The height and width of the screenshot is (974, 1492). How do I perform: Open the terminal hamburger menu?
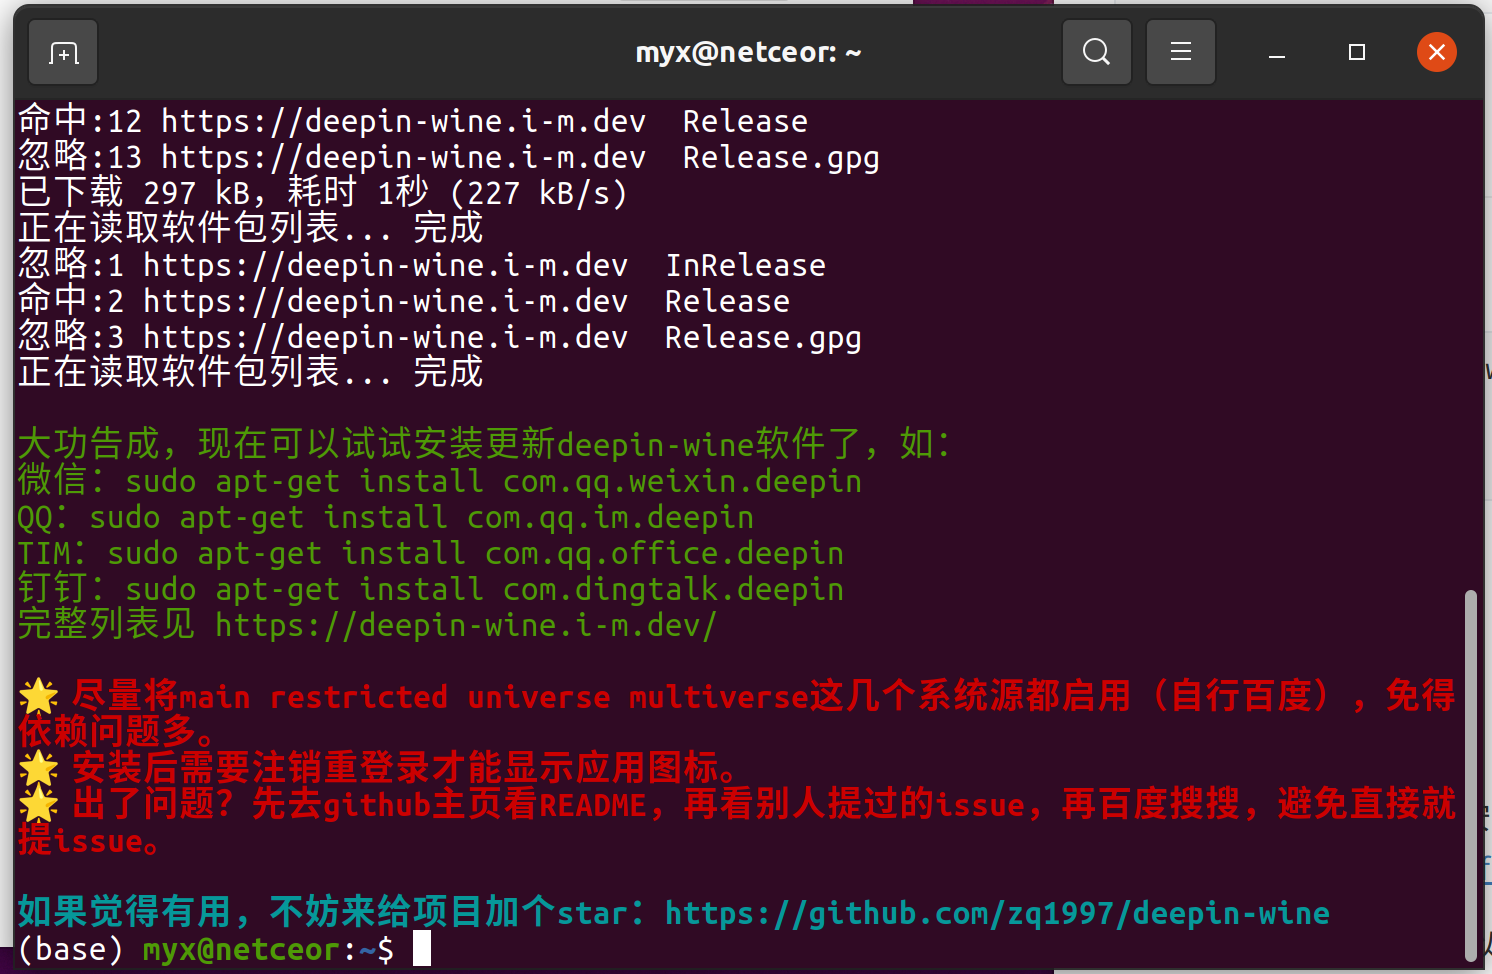pyautogui.click(x=1180, y=52)
